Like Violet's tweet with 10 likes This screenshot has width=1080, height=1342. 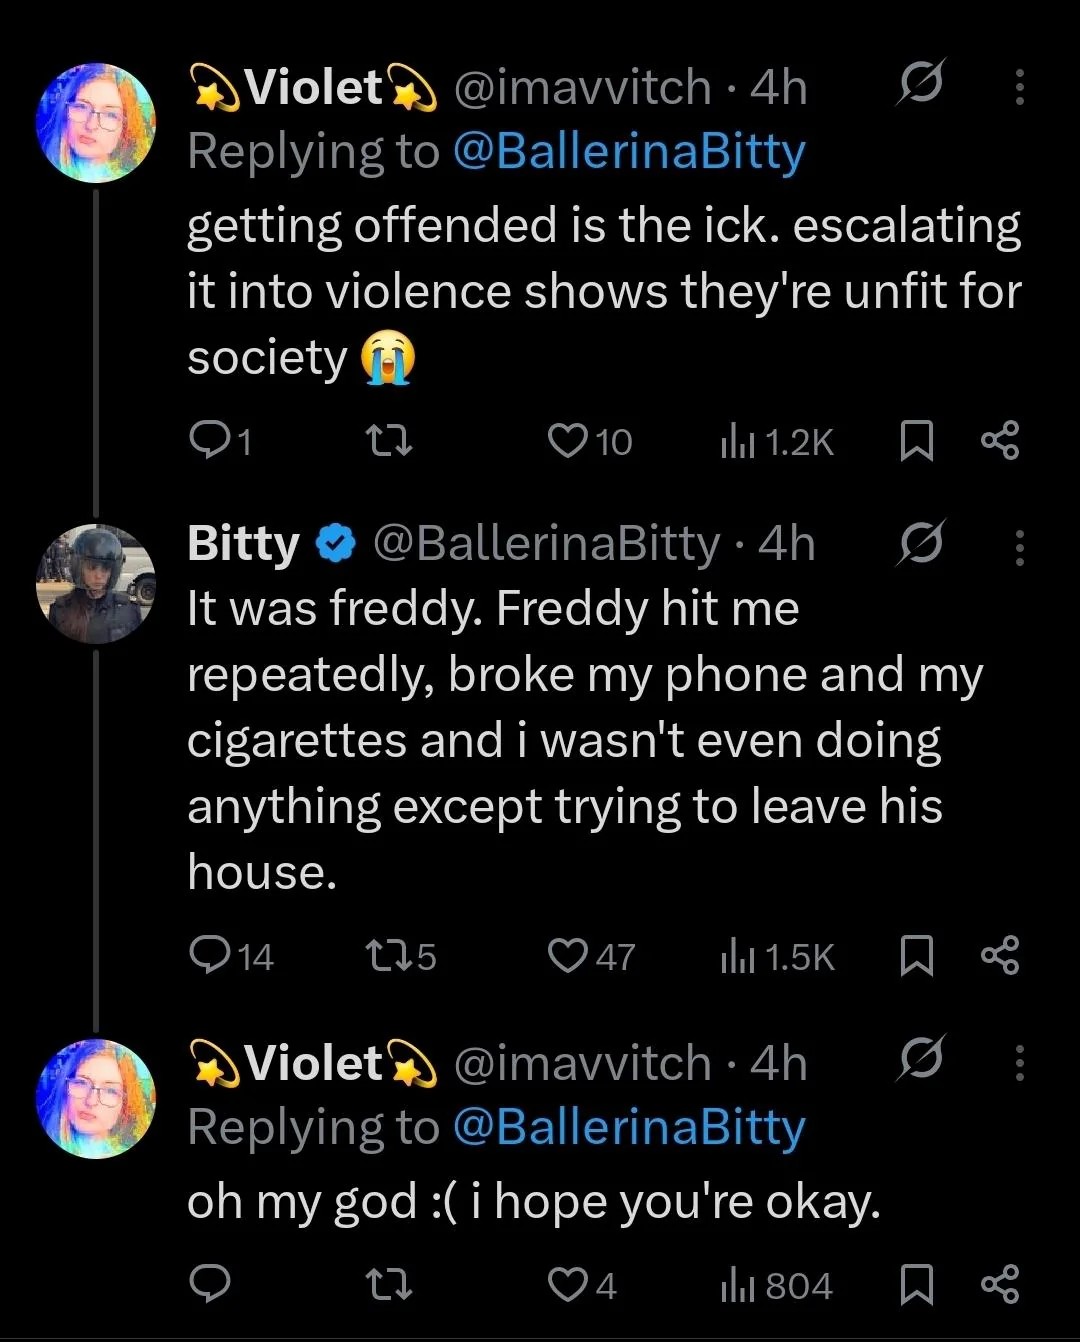pos(569,440)
